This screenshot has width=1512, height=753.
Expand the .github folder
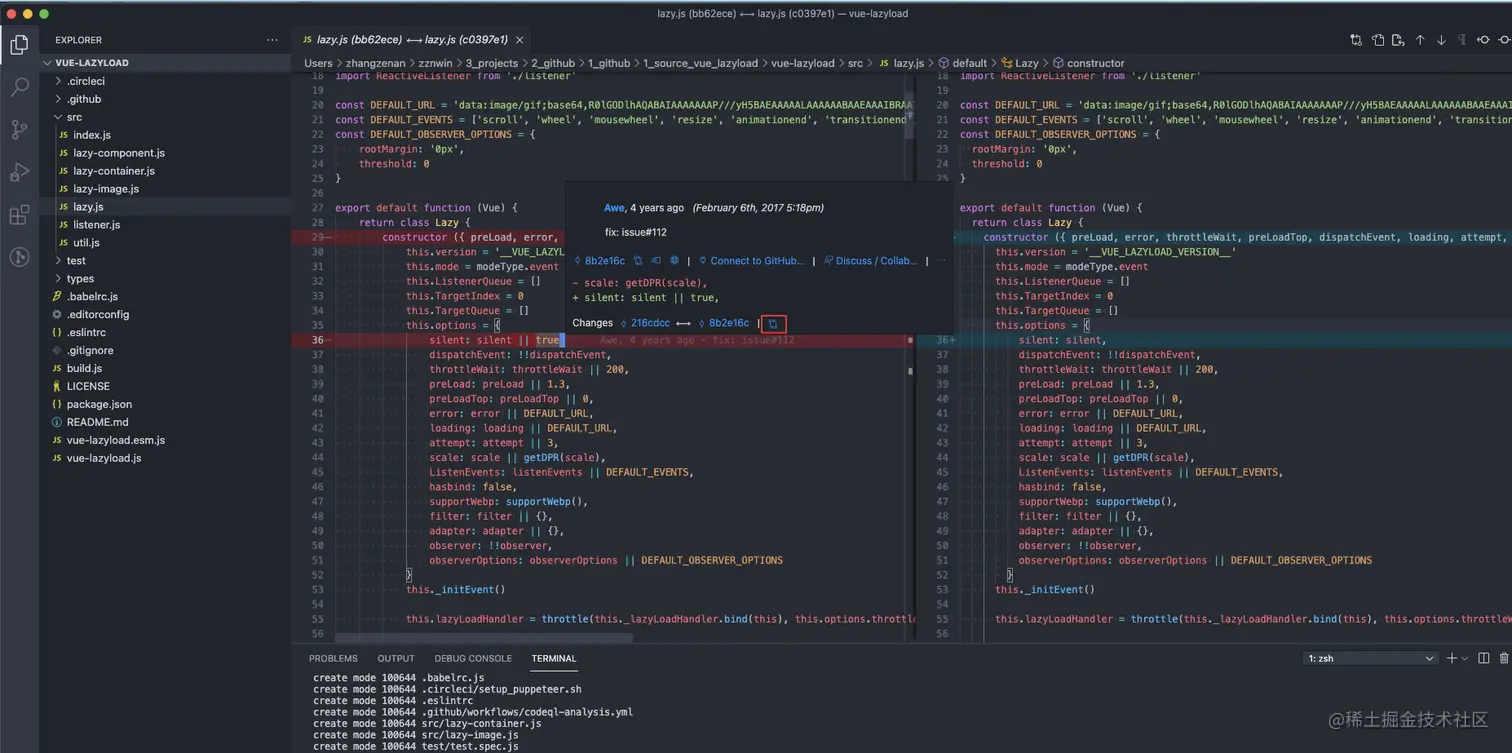(165, 99)
